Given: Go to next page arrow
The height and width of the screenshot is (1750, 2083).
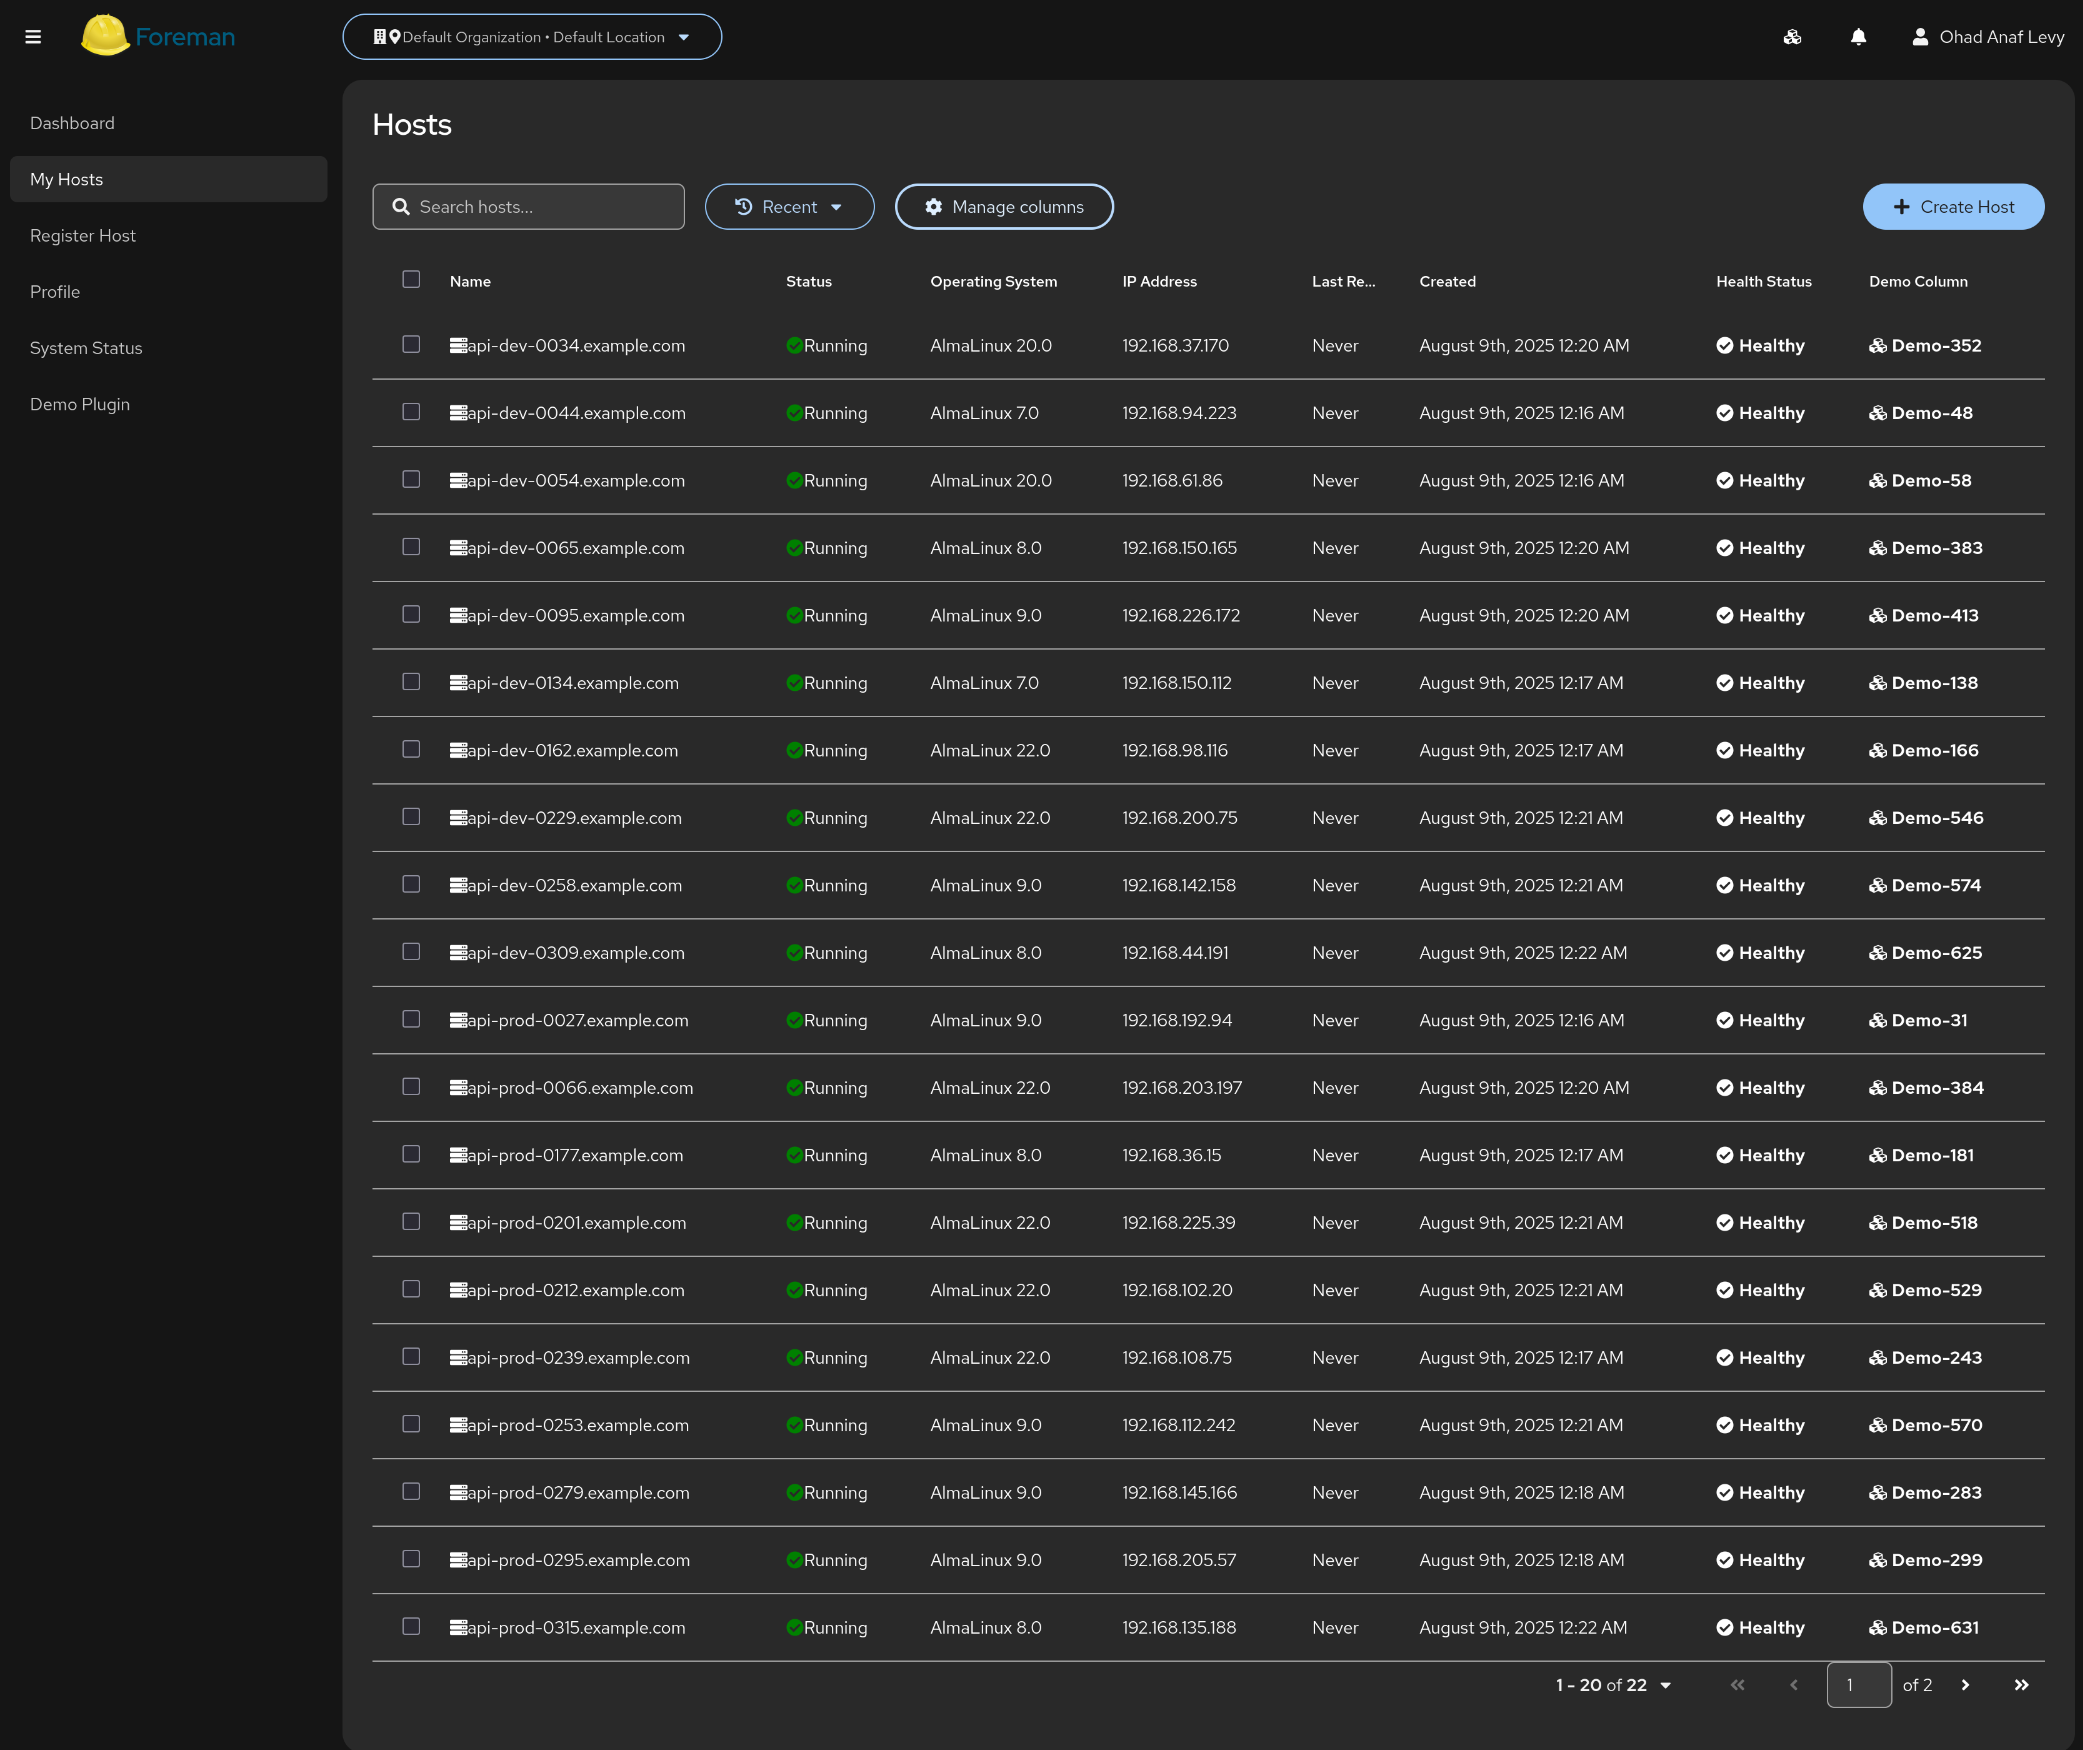Looking at the screenshot, I should [x=1965, y=1685].
